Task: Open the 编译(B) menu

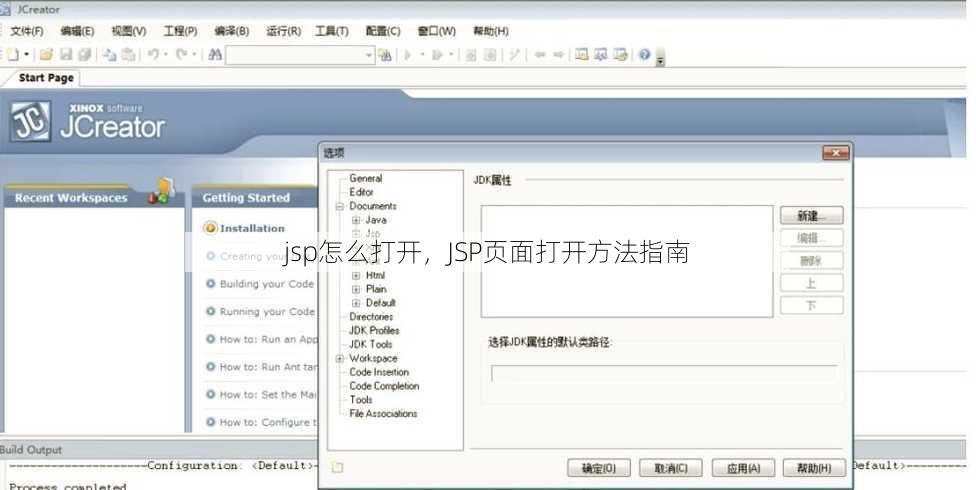Action: pos(232,31)
